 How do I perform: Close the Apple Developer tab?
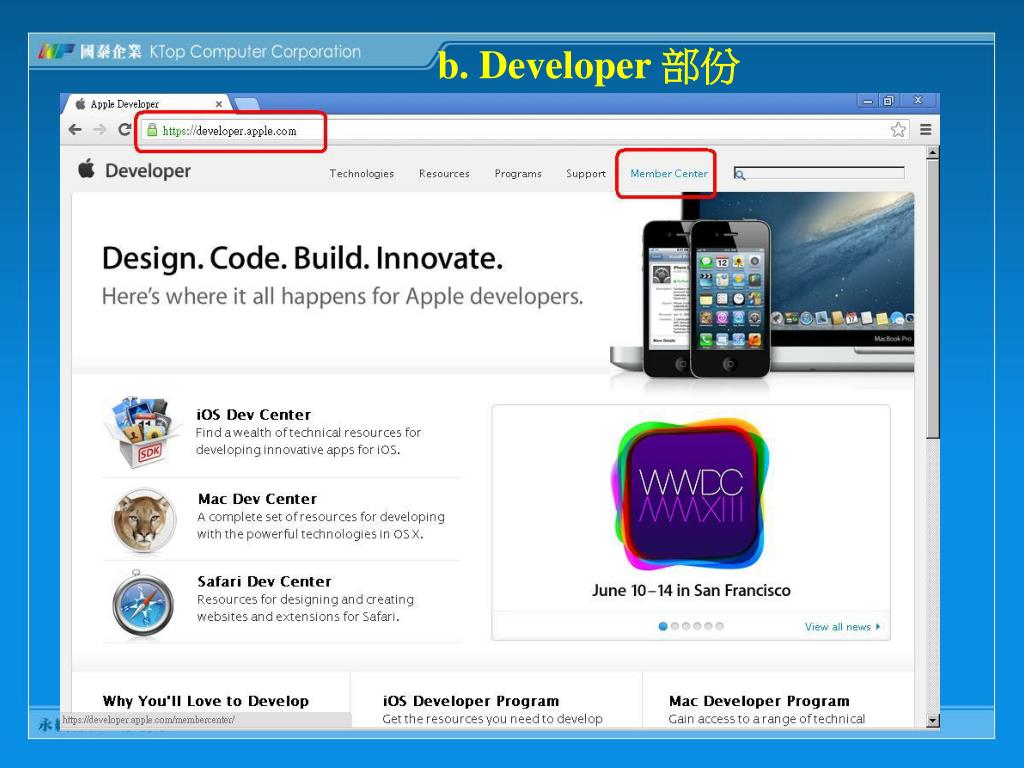pyautogui.click(x=219, y=104)
